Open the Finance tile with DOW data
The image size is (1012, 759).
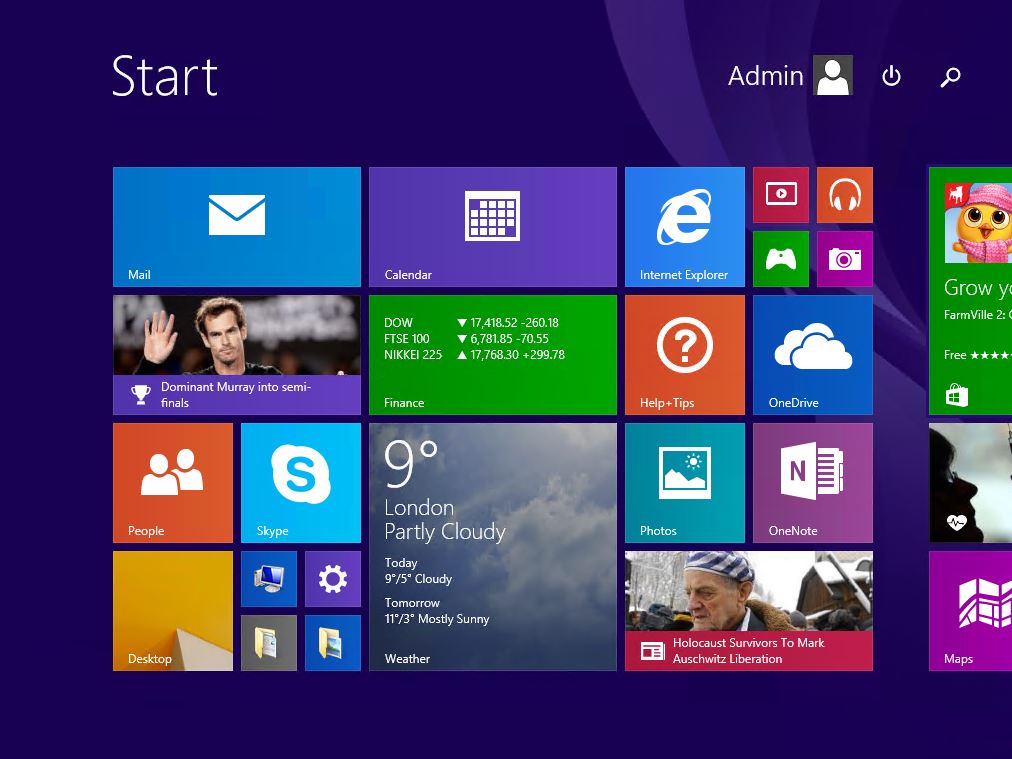coord(492,354)
